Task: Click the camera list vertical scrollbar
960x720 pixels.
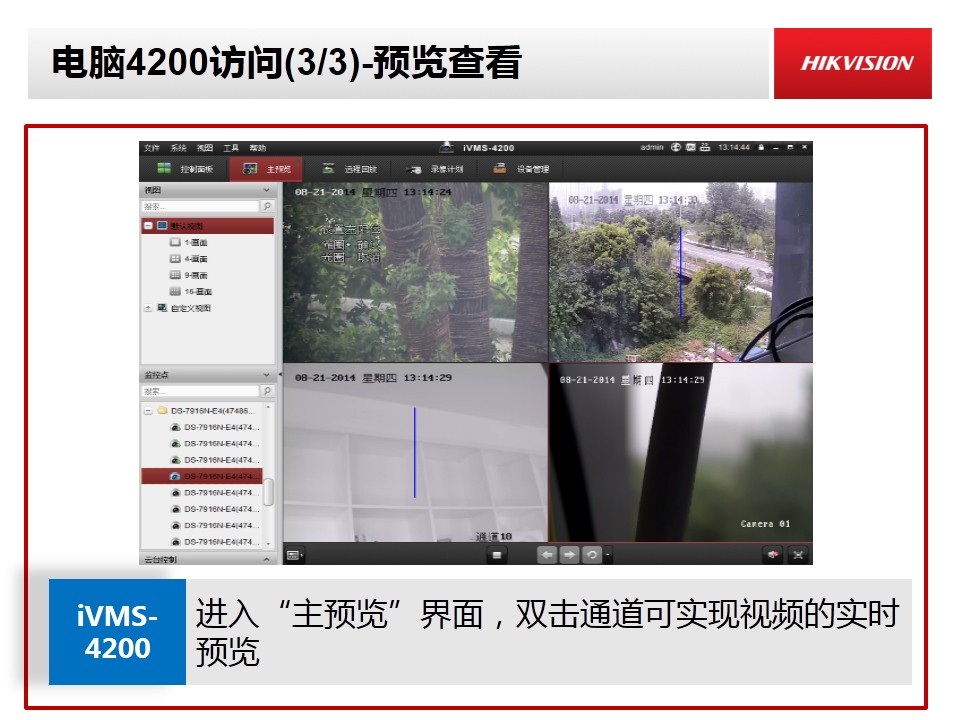Action: click(x=268, y=492)
